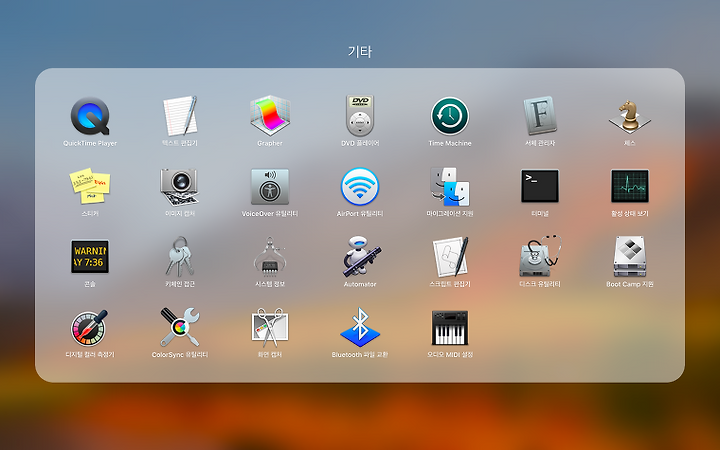Open Time Machine
720x450 pixels.
[450, 116]
